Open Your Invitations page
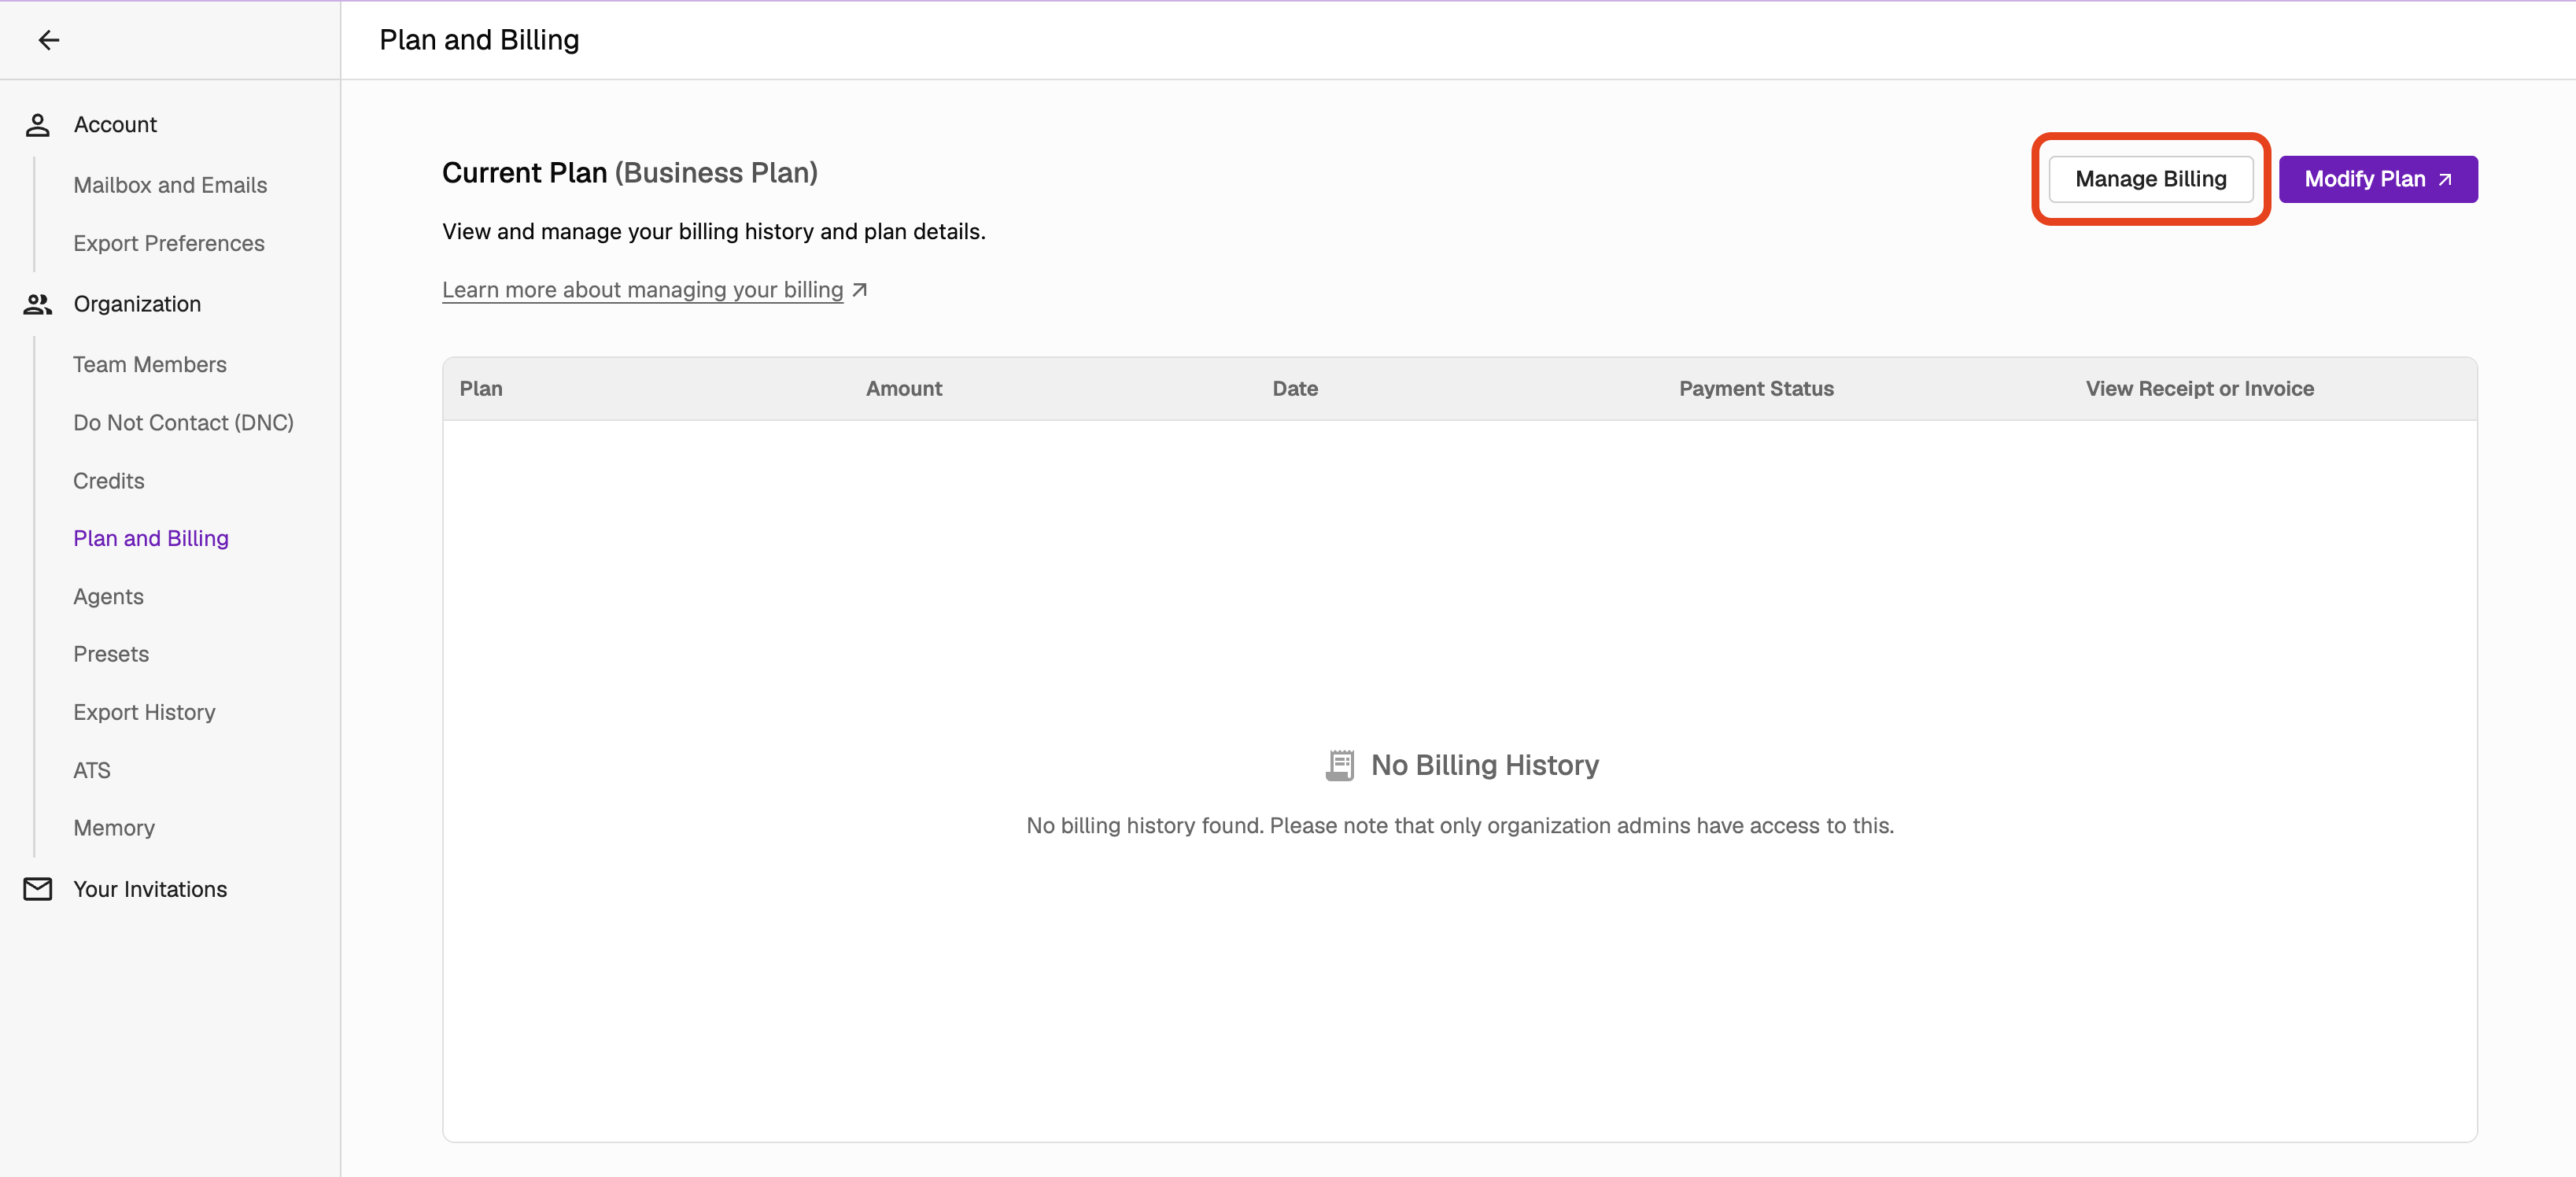This screenshot has height=1177, width=2576. (150, 889)
